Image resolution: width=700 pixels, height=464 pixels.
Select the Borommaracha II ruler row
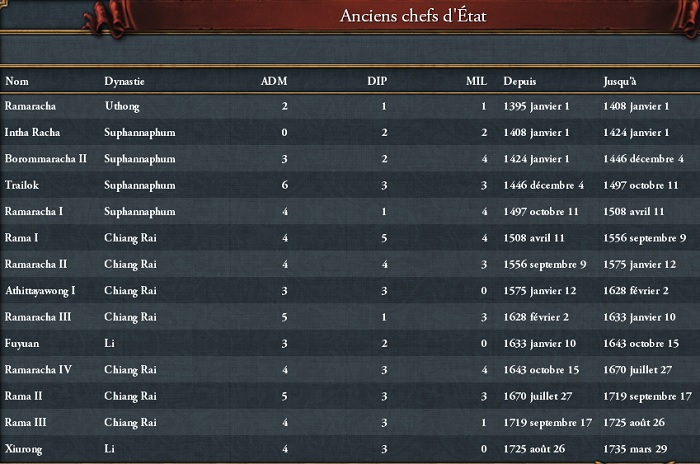[350, 159]
